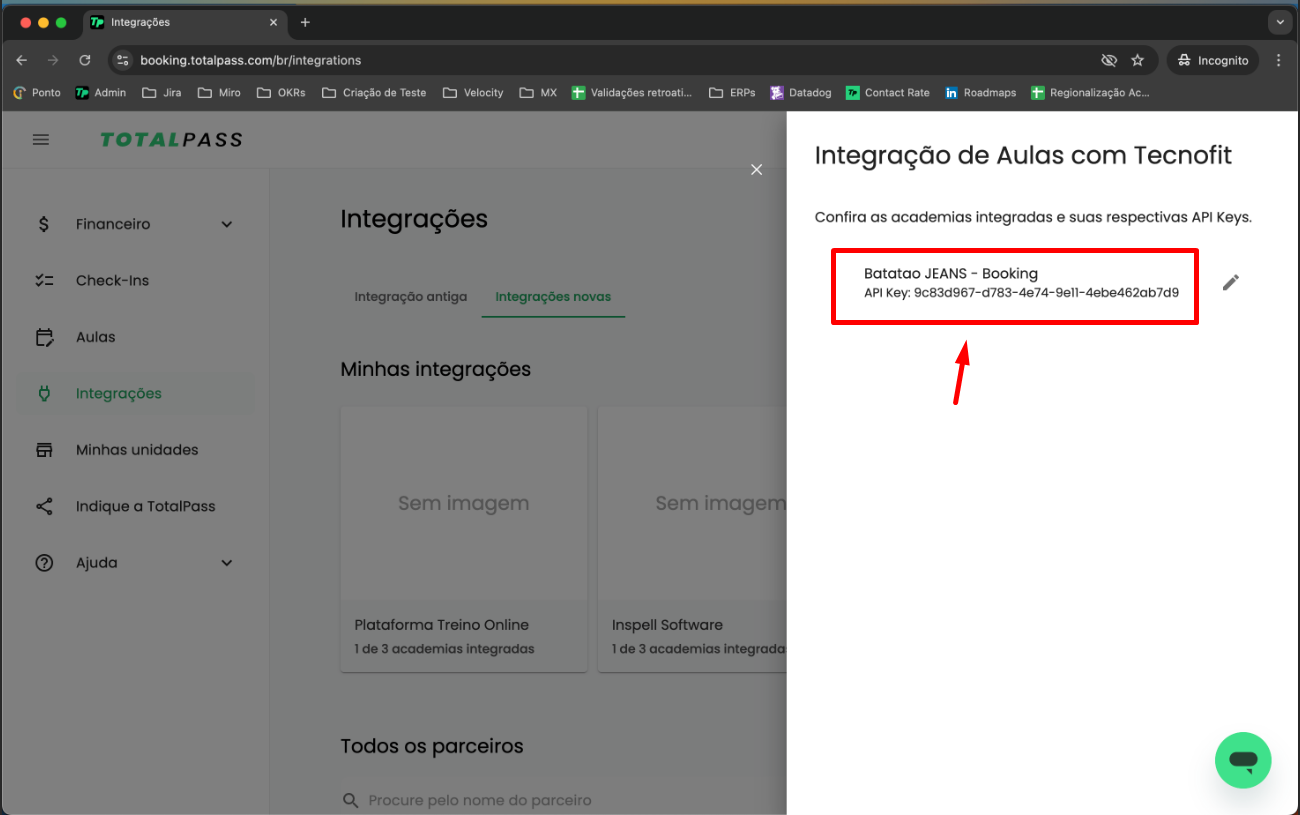This screenshot has width=1300, height=815.
Task: Open the Jira bookmarks folder
Action: point(162,92)
